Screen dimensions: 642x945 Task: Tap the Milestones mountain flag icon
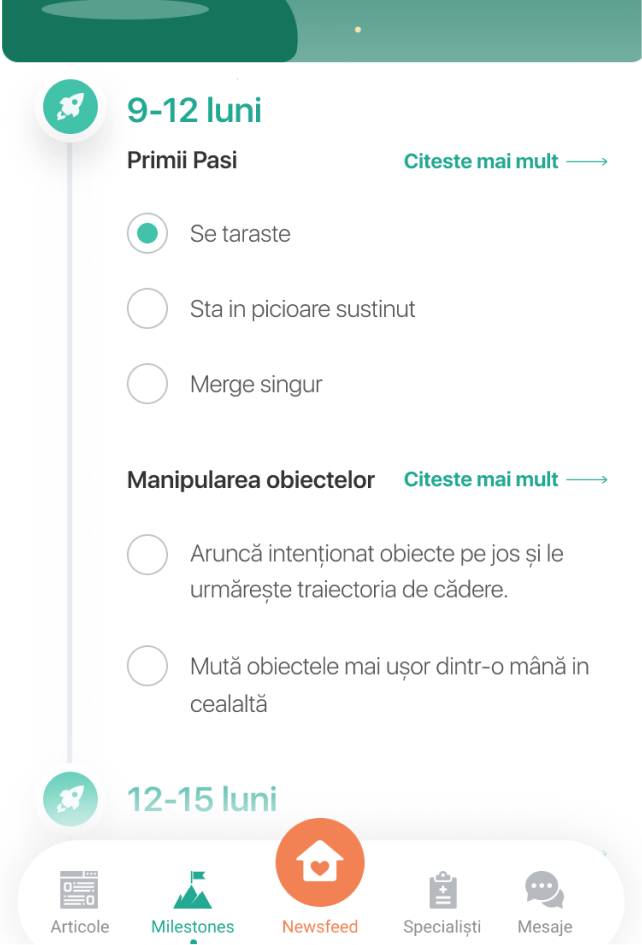click(192, 889)
